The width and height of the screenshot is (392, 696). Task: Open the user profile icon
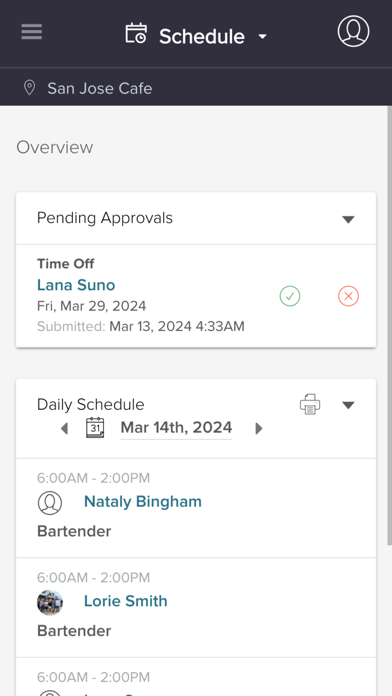coord(353,31)
